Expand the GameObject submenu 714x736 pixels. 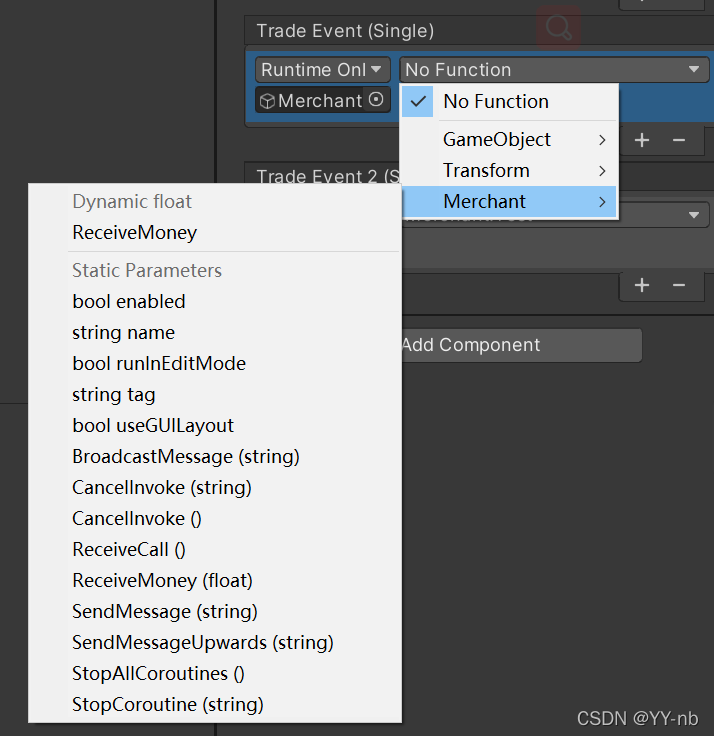[509, 139]
